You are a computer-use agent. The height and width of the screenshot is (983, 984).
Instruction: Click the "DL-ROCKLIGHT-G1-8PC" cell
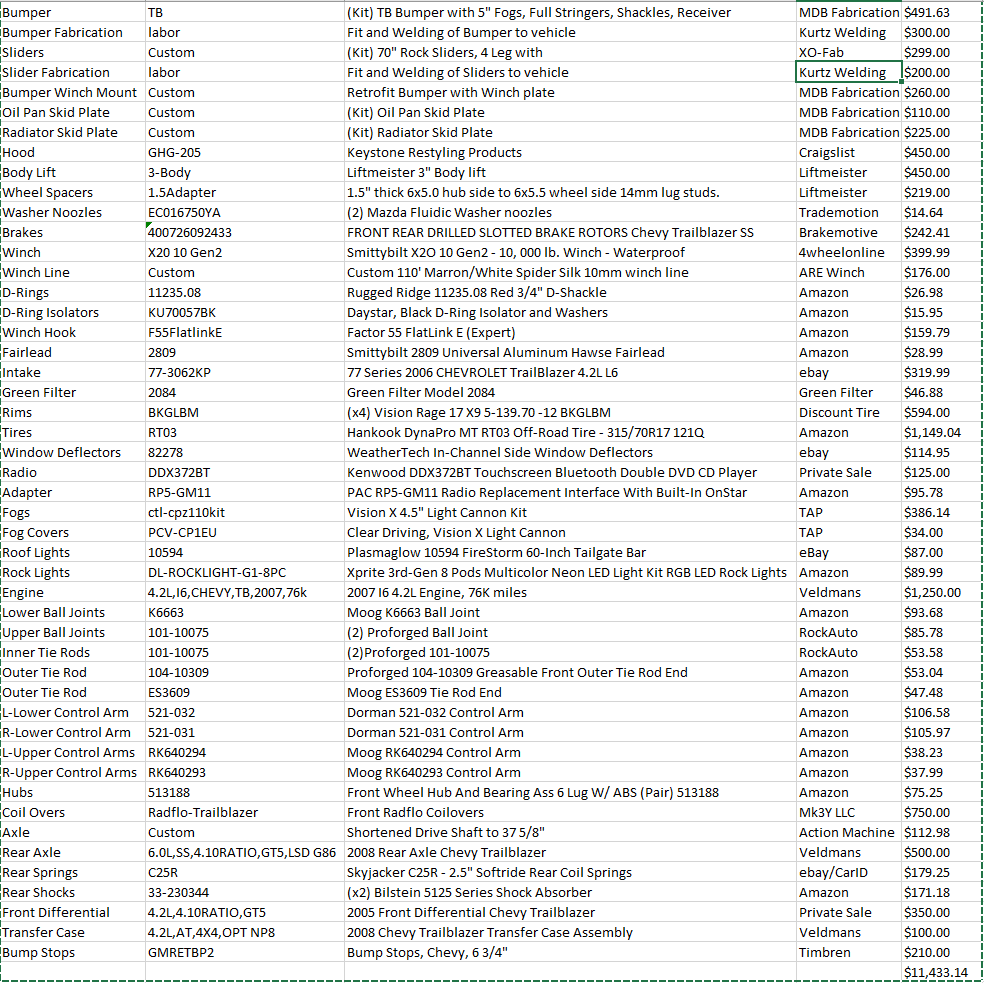(x=245, y=572)
